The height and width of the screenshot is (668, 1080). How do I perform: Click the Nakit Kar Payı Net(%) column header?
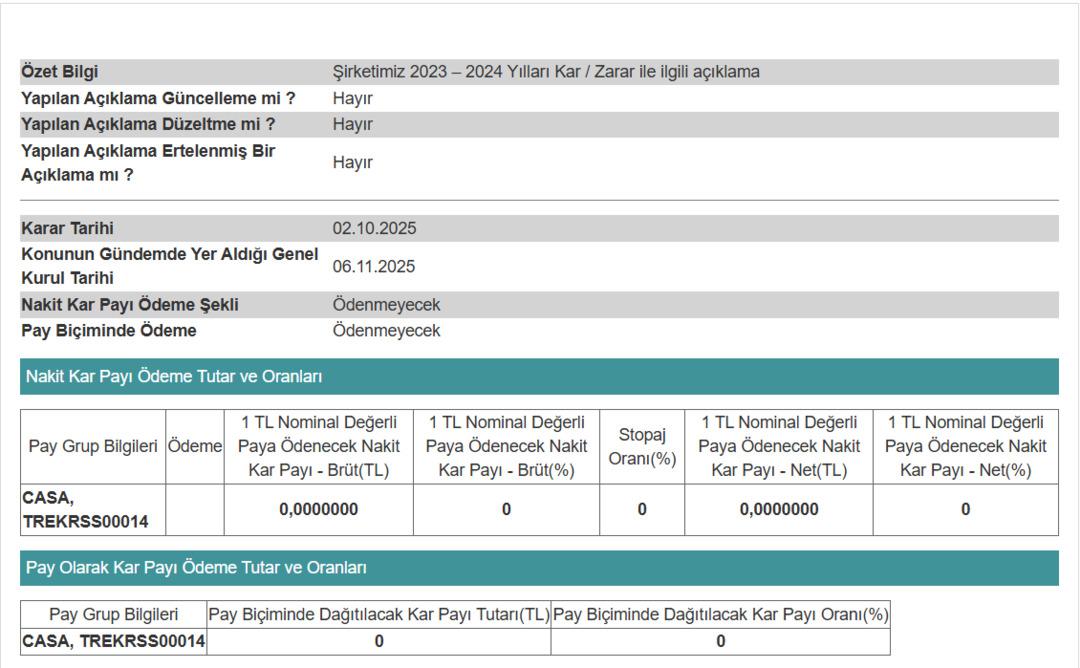pyautogui.click(x=965, y=446)
